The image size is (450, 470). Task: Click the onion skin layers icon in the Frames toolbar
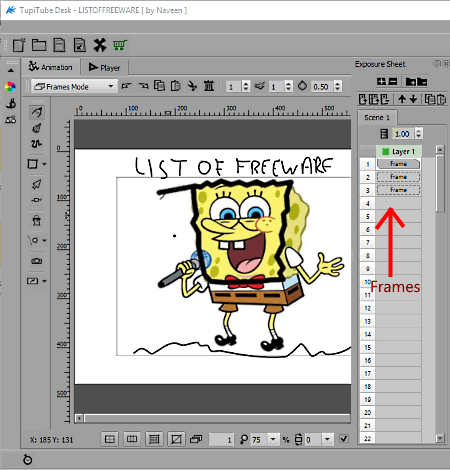260,86
